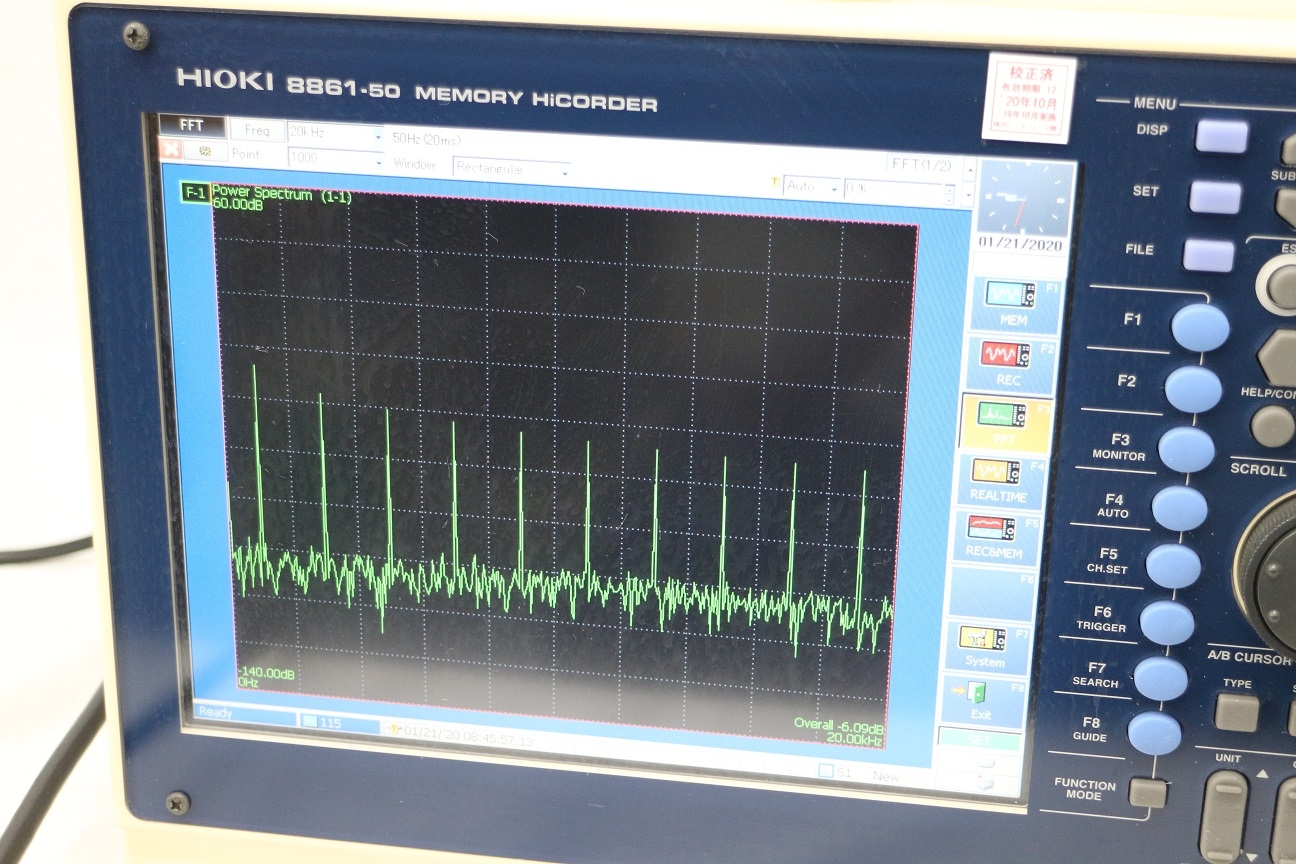Click the 'New' label in the status bar
This screenshot has width=1296, height=864.
tap(886, 776)
